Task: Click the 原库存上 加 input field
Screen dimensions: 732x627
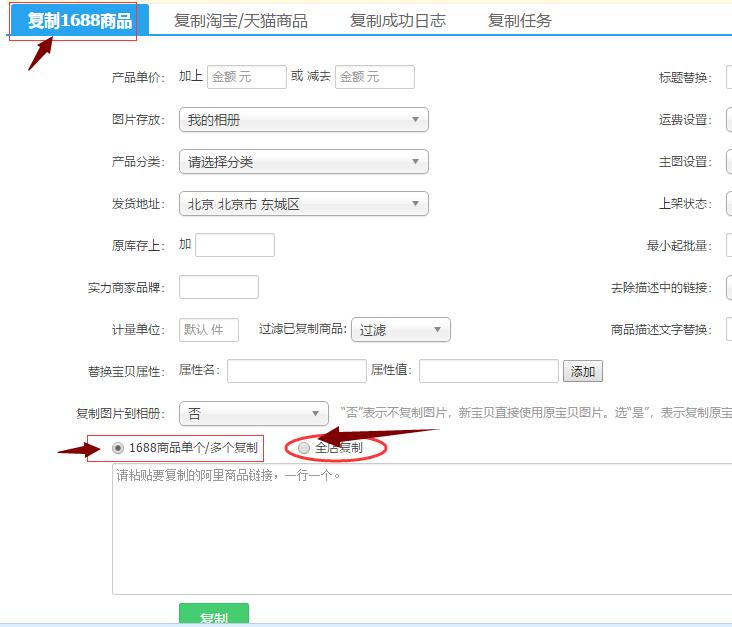Action: [x=234, y=245]
